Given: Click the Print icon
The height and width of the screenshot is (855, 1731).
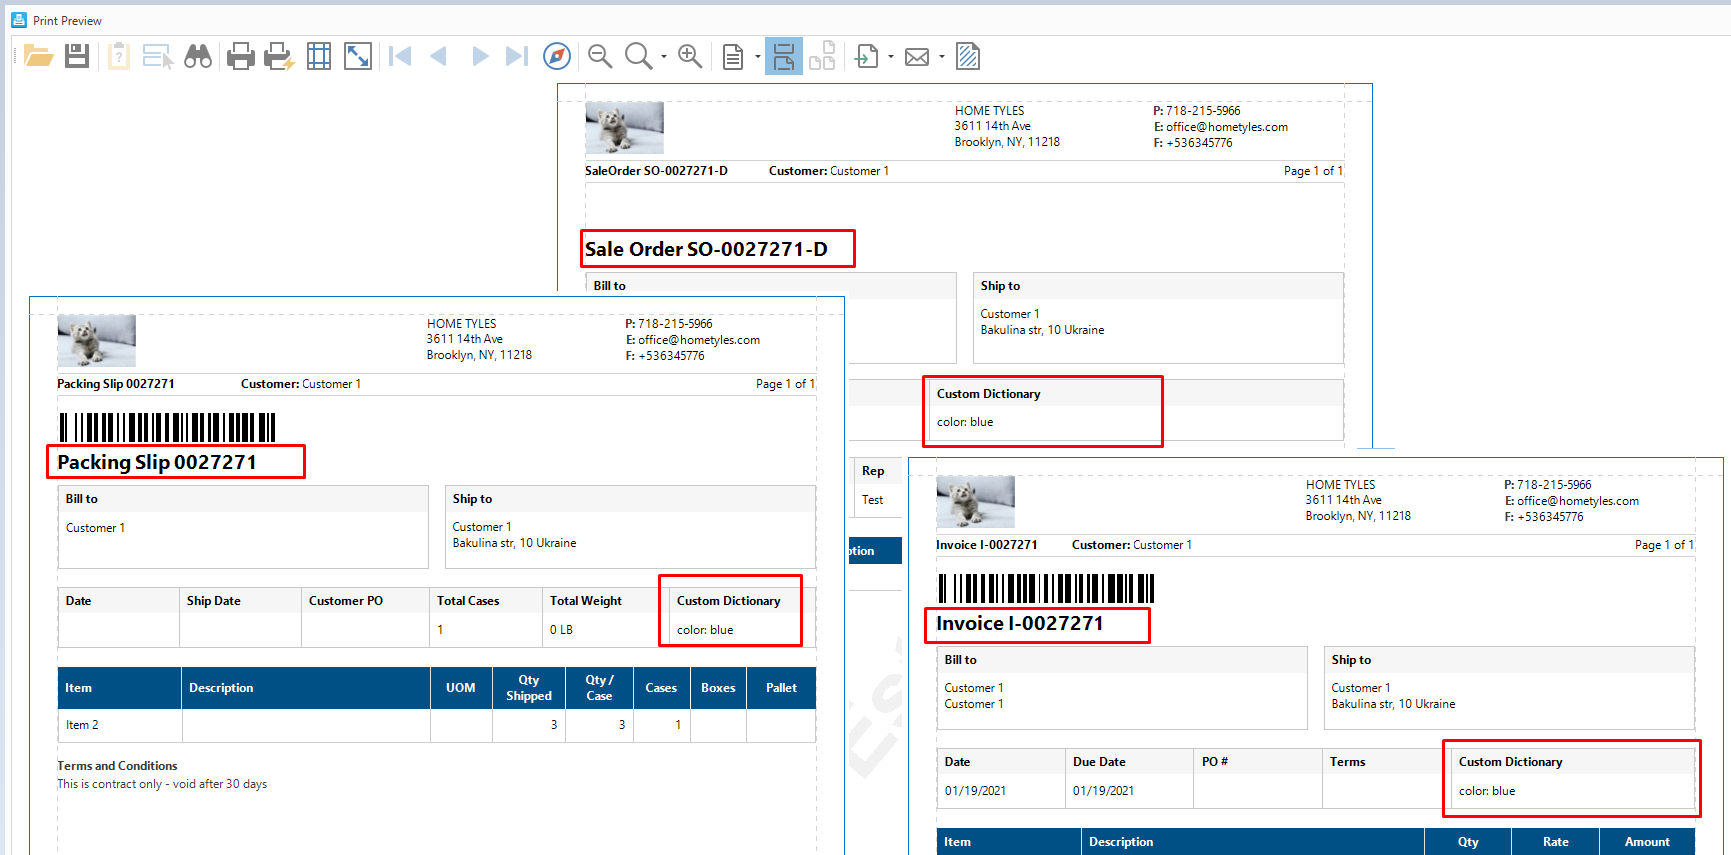Looking at the screenshot, I should point(240,56).
